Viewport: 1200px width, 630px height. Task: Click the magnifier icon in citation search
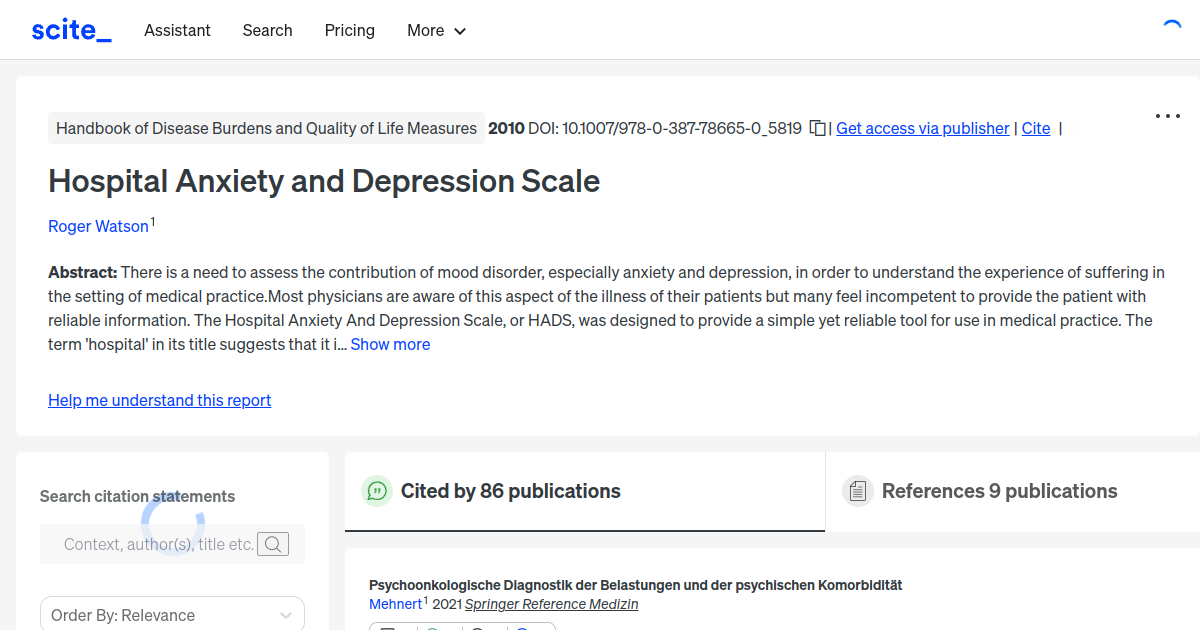pyautogui.click(x=273, y=544)
